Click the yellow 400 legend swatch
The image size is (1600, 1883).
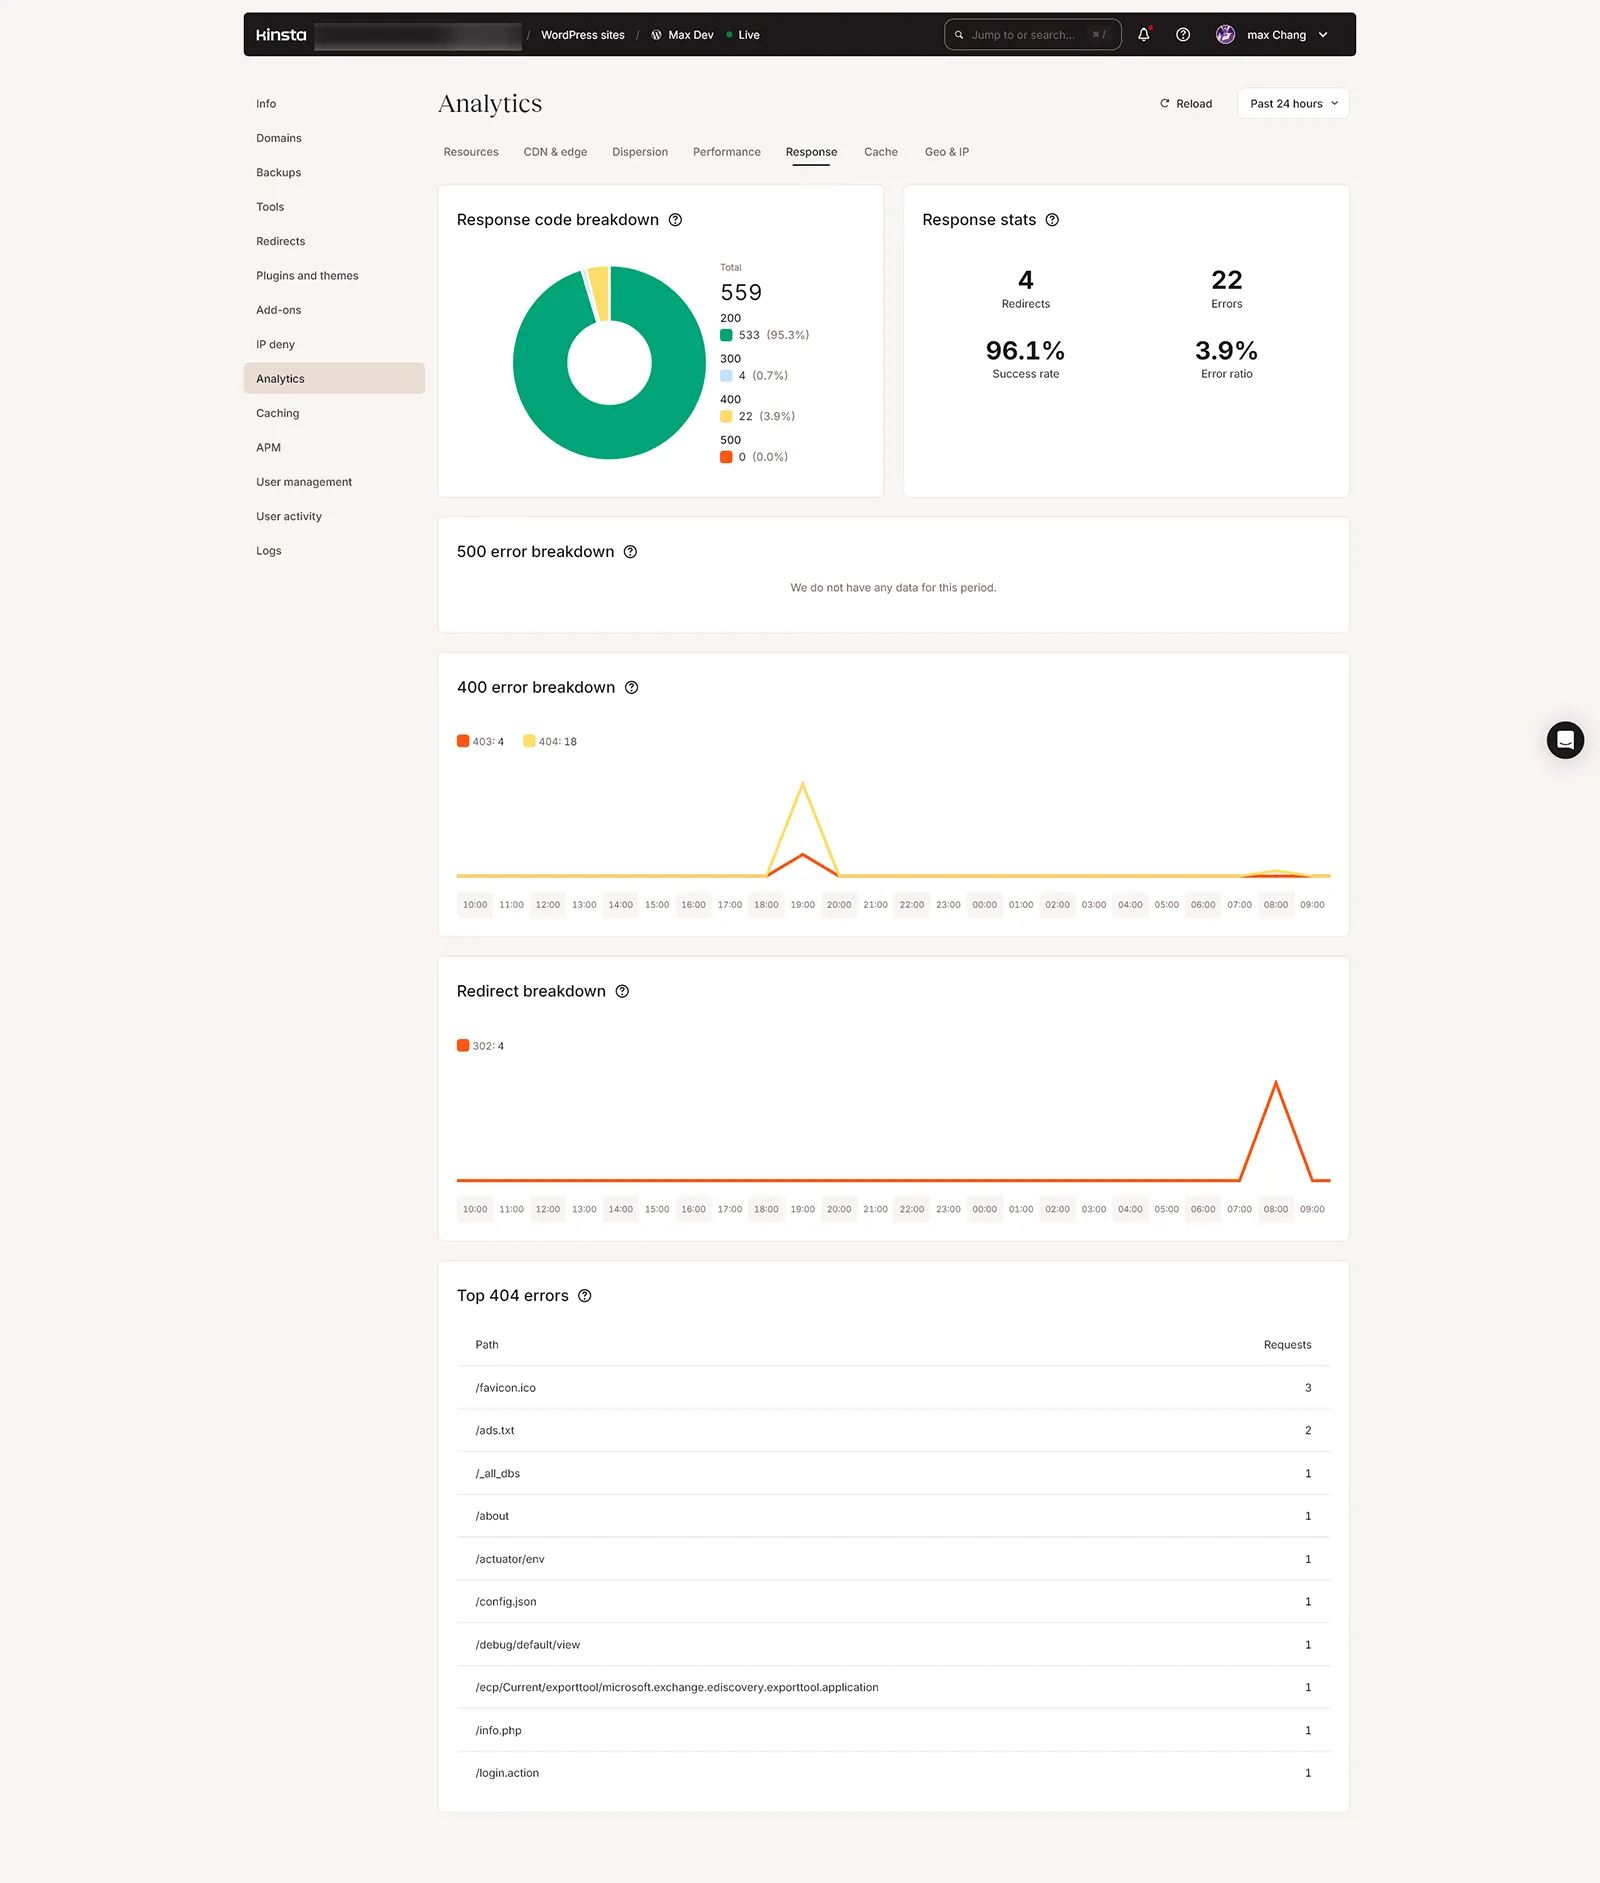coord(726,417)
